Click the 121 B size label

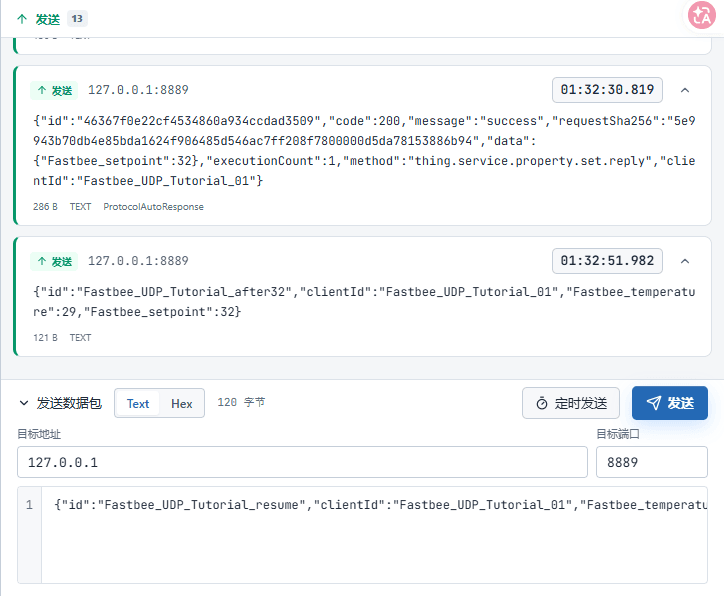click(45, 337)
